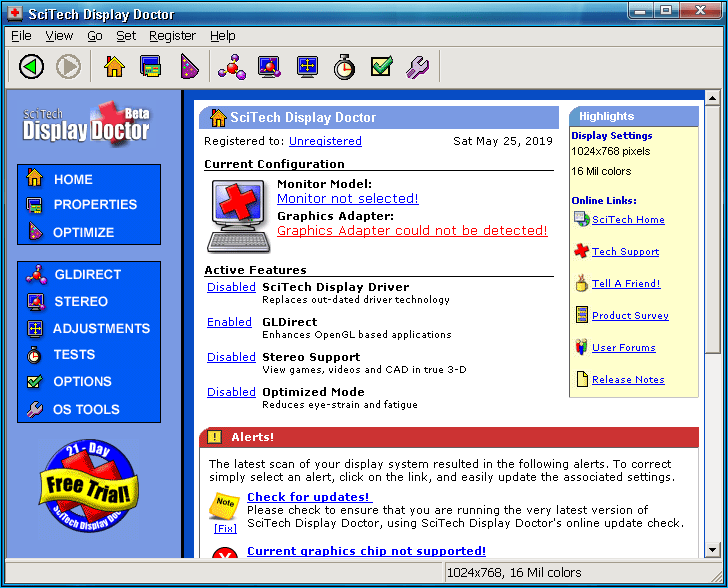The width and height of the screenshot is (728, 588).
Task: Open OS TOOLS from the sidebar
Action: click(86, 409)
